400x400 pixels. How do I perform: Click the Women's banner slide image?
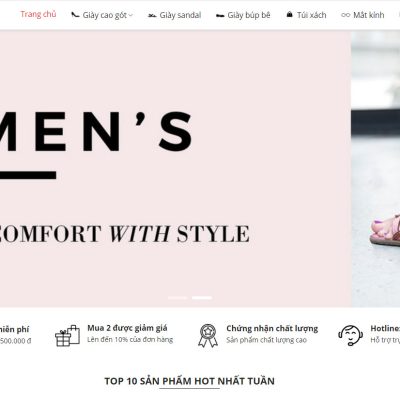[175, 169]
